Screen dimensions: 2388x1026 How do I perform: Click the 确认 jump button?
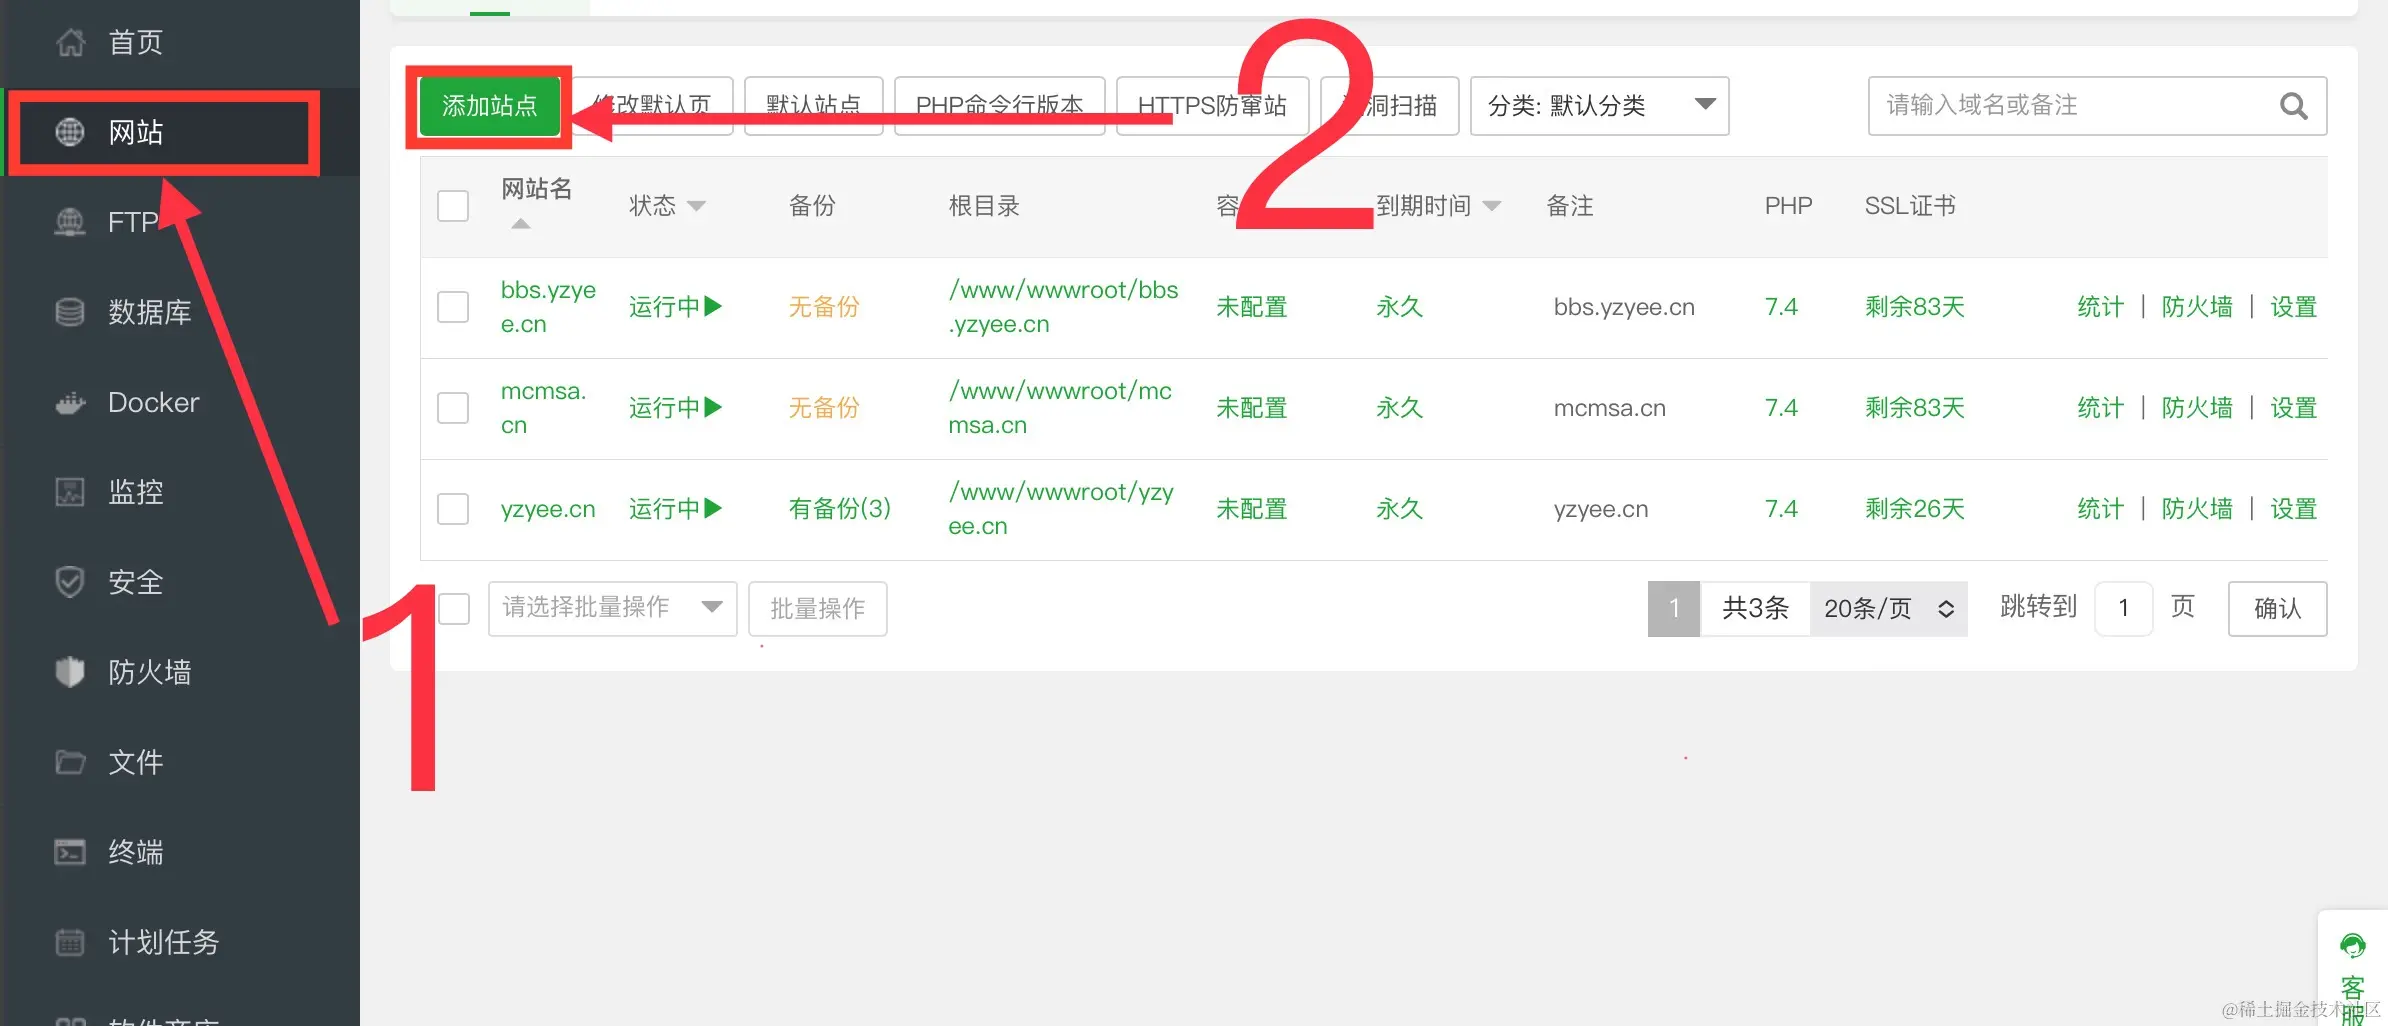click(x=2277, y=608)
